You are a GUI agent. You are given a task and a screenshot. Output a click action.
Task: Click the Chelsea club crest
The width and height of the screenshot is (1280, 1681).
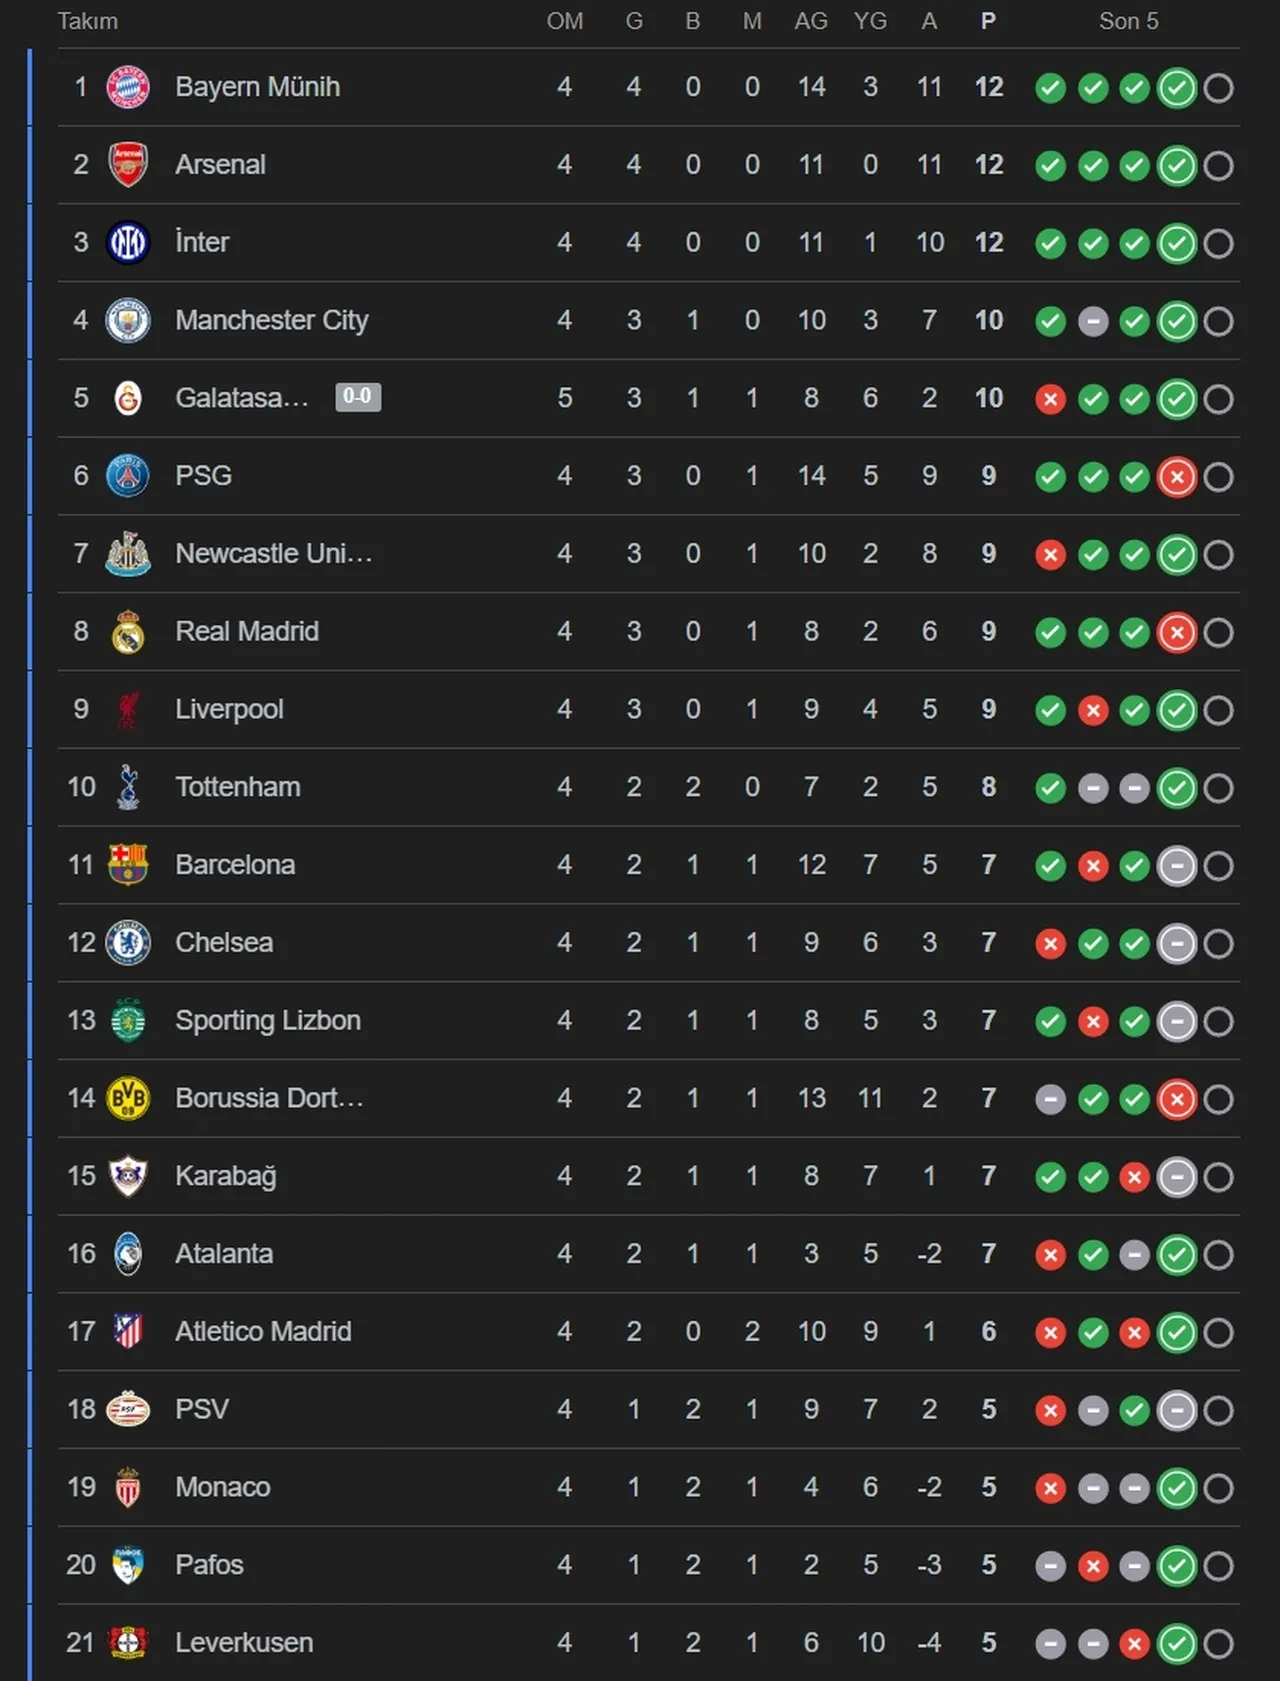coord(128,943)
